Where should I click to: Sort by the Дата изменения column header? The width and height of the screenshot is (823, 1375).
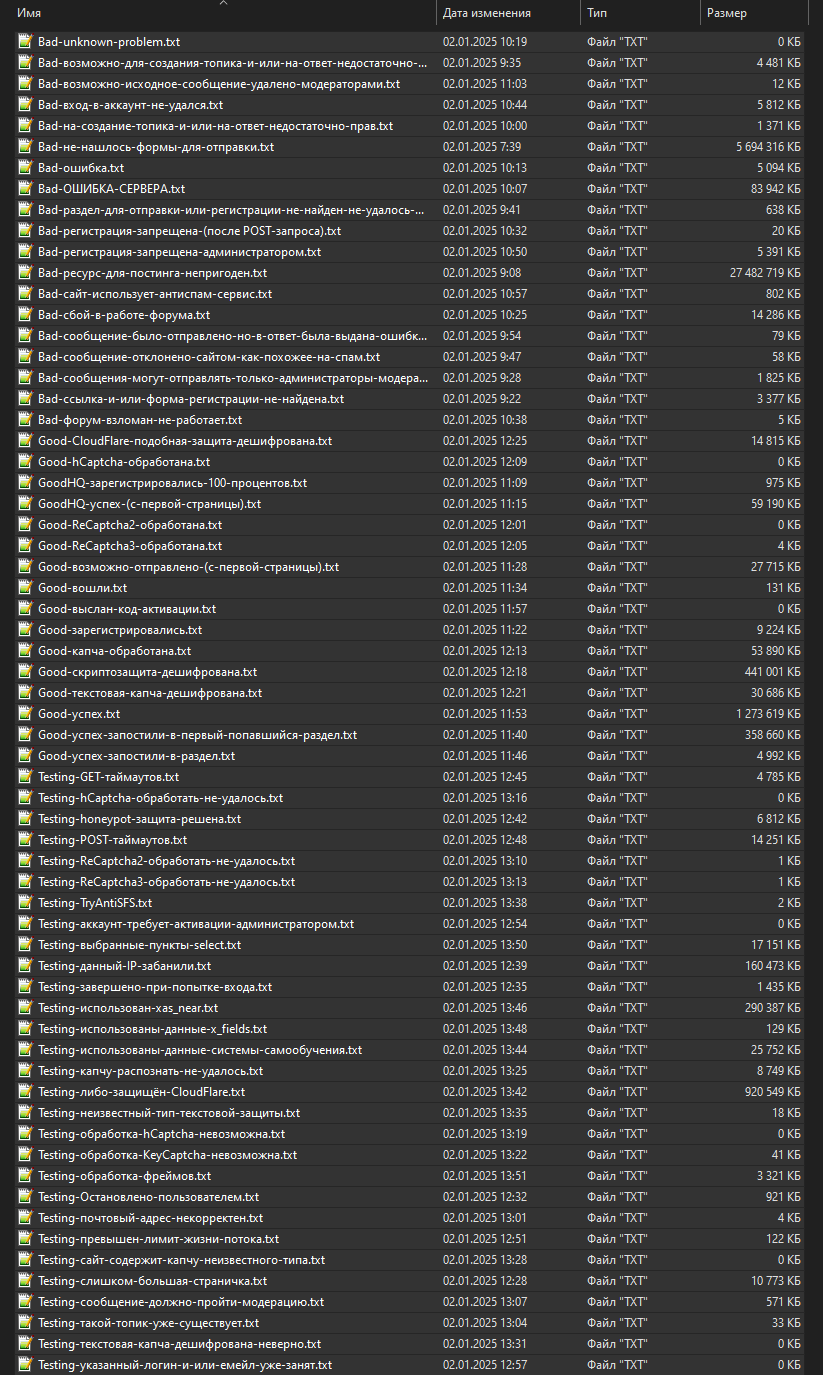click(x=486, y=13)
